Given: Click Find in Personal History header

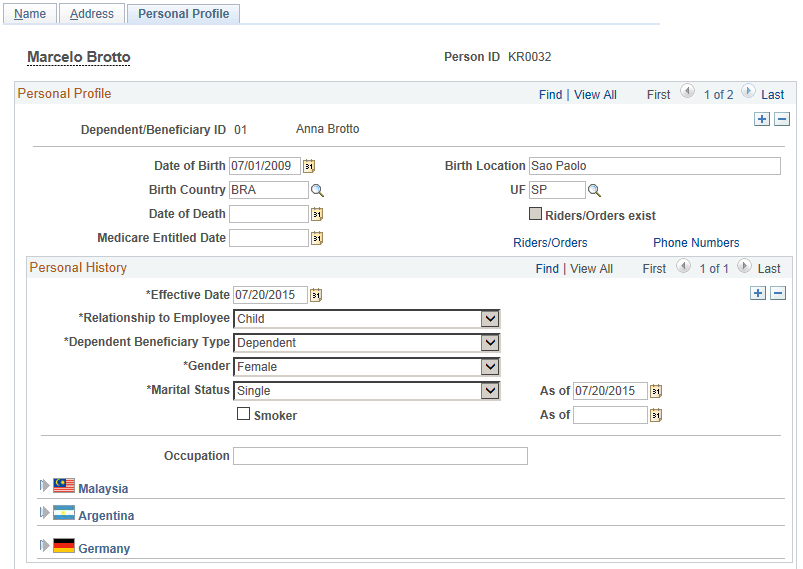Looking at the screenshot, I should [547, 269].
